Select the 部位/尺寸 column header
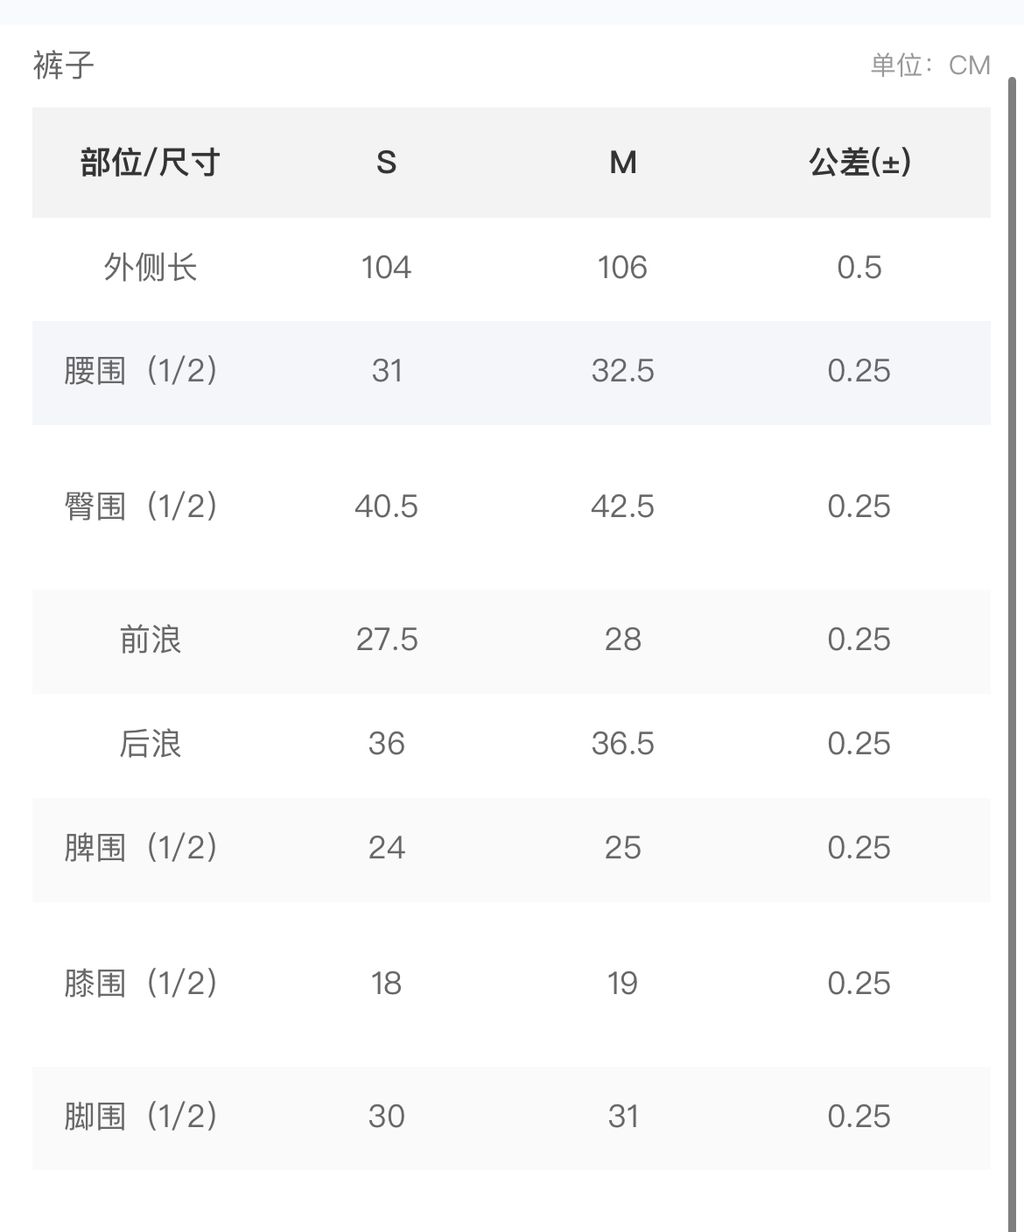 coord(150,162)
